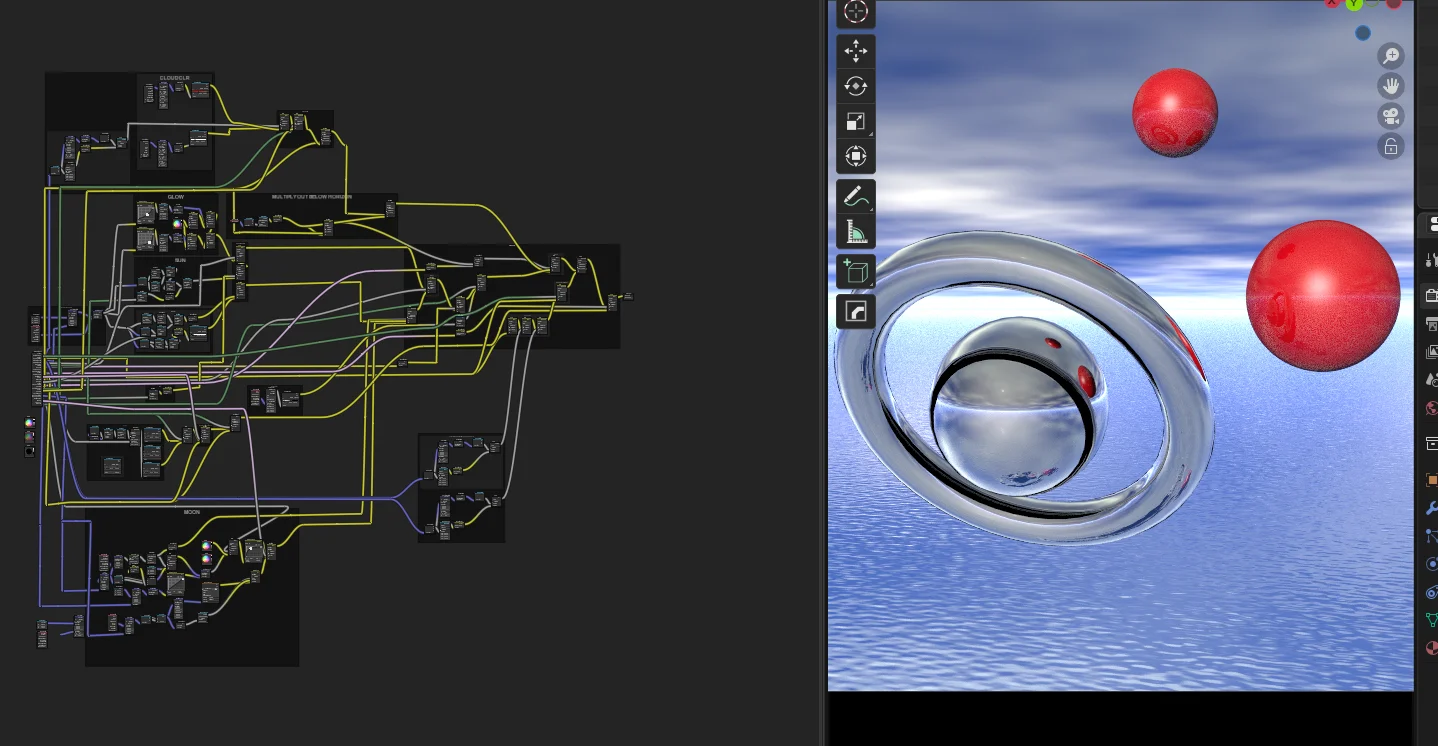Open the color wheel inside the GLOW frame
This screenshot has height=746, width=1438.
point(177,224)
